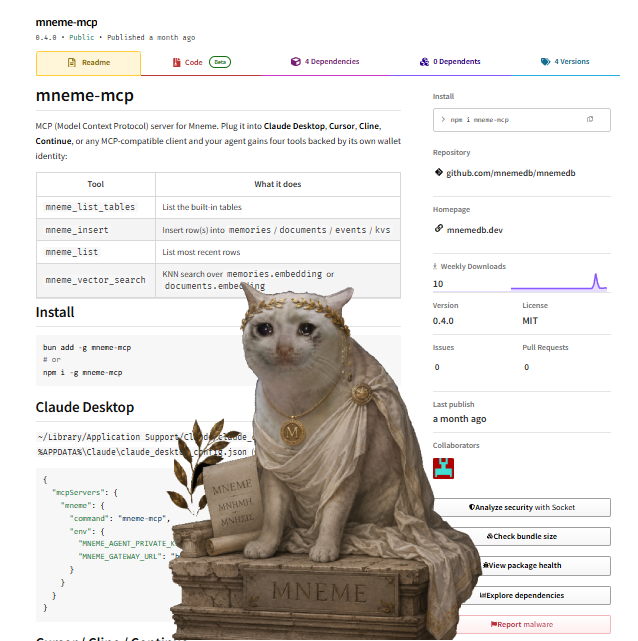Switch to the Code tab
This screenshot has width=638, height=641.
(201, 62)
